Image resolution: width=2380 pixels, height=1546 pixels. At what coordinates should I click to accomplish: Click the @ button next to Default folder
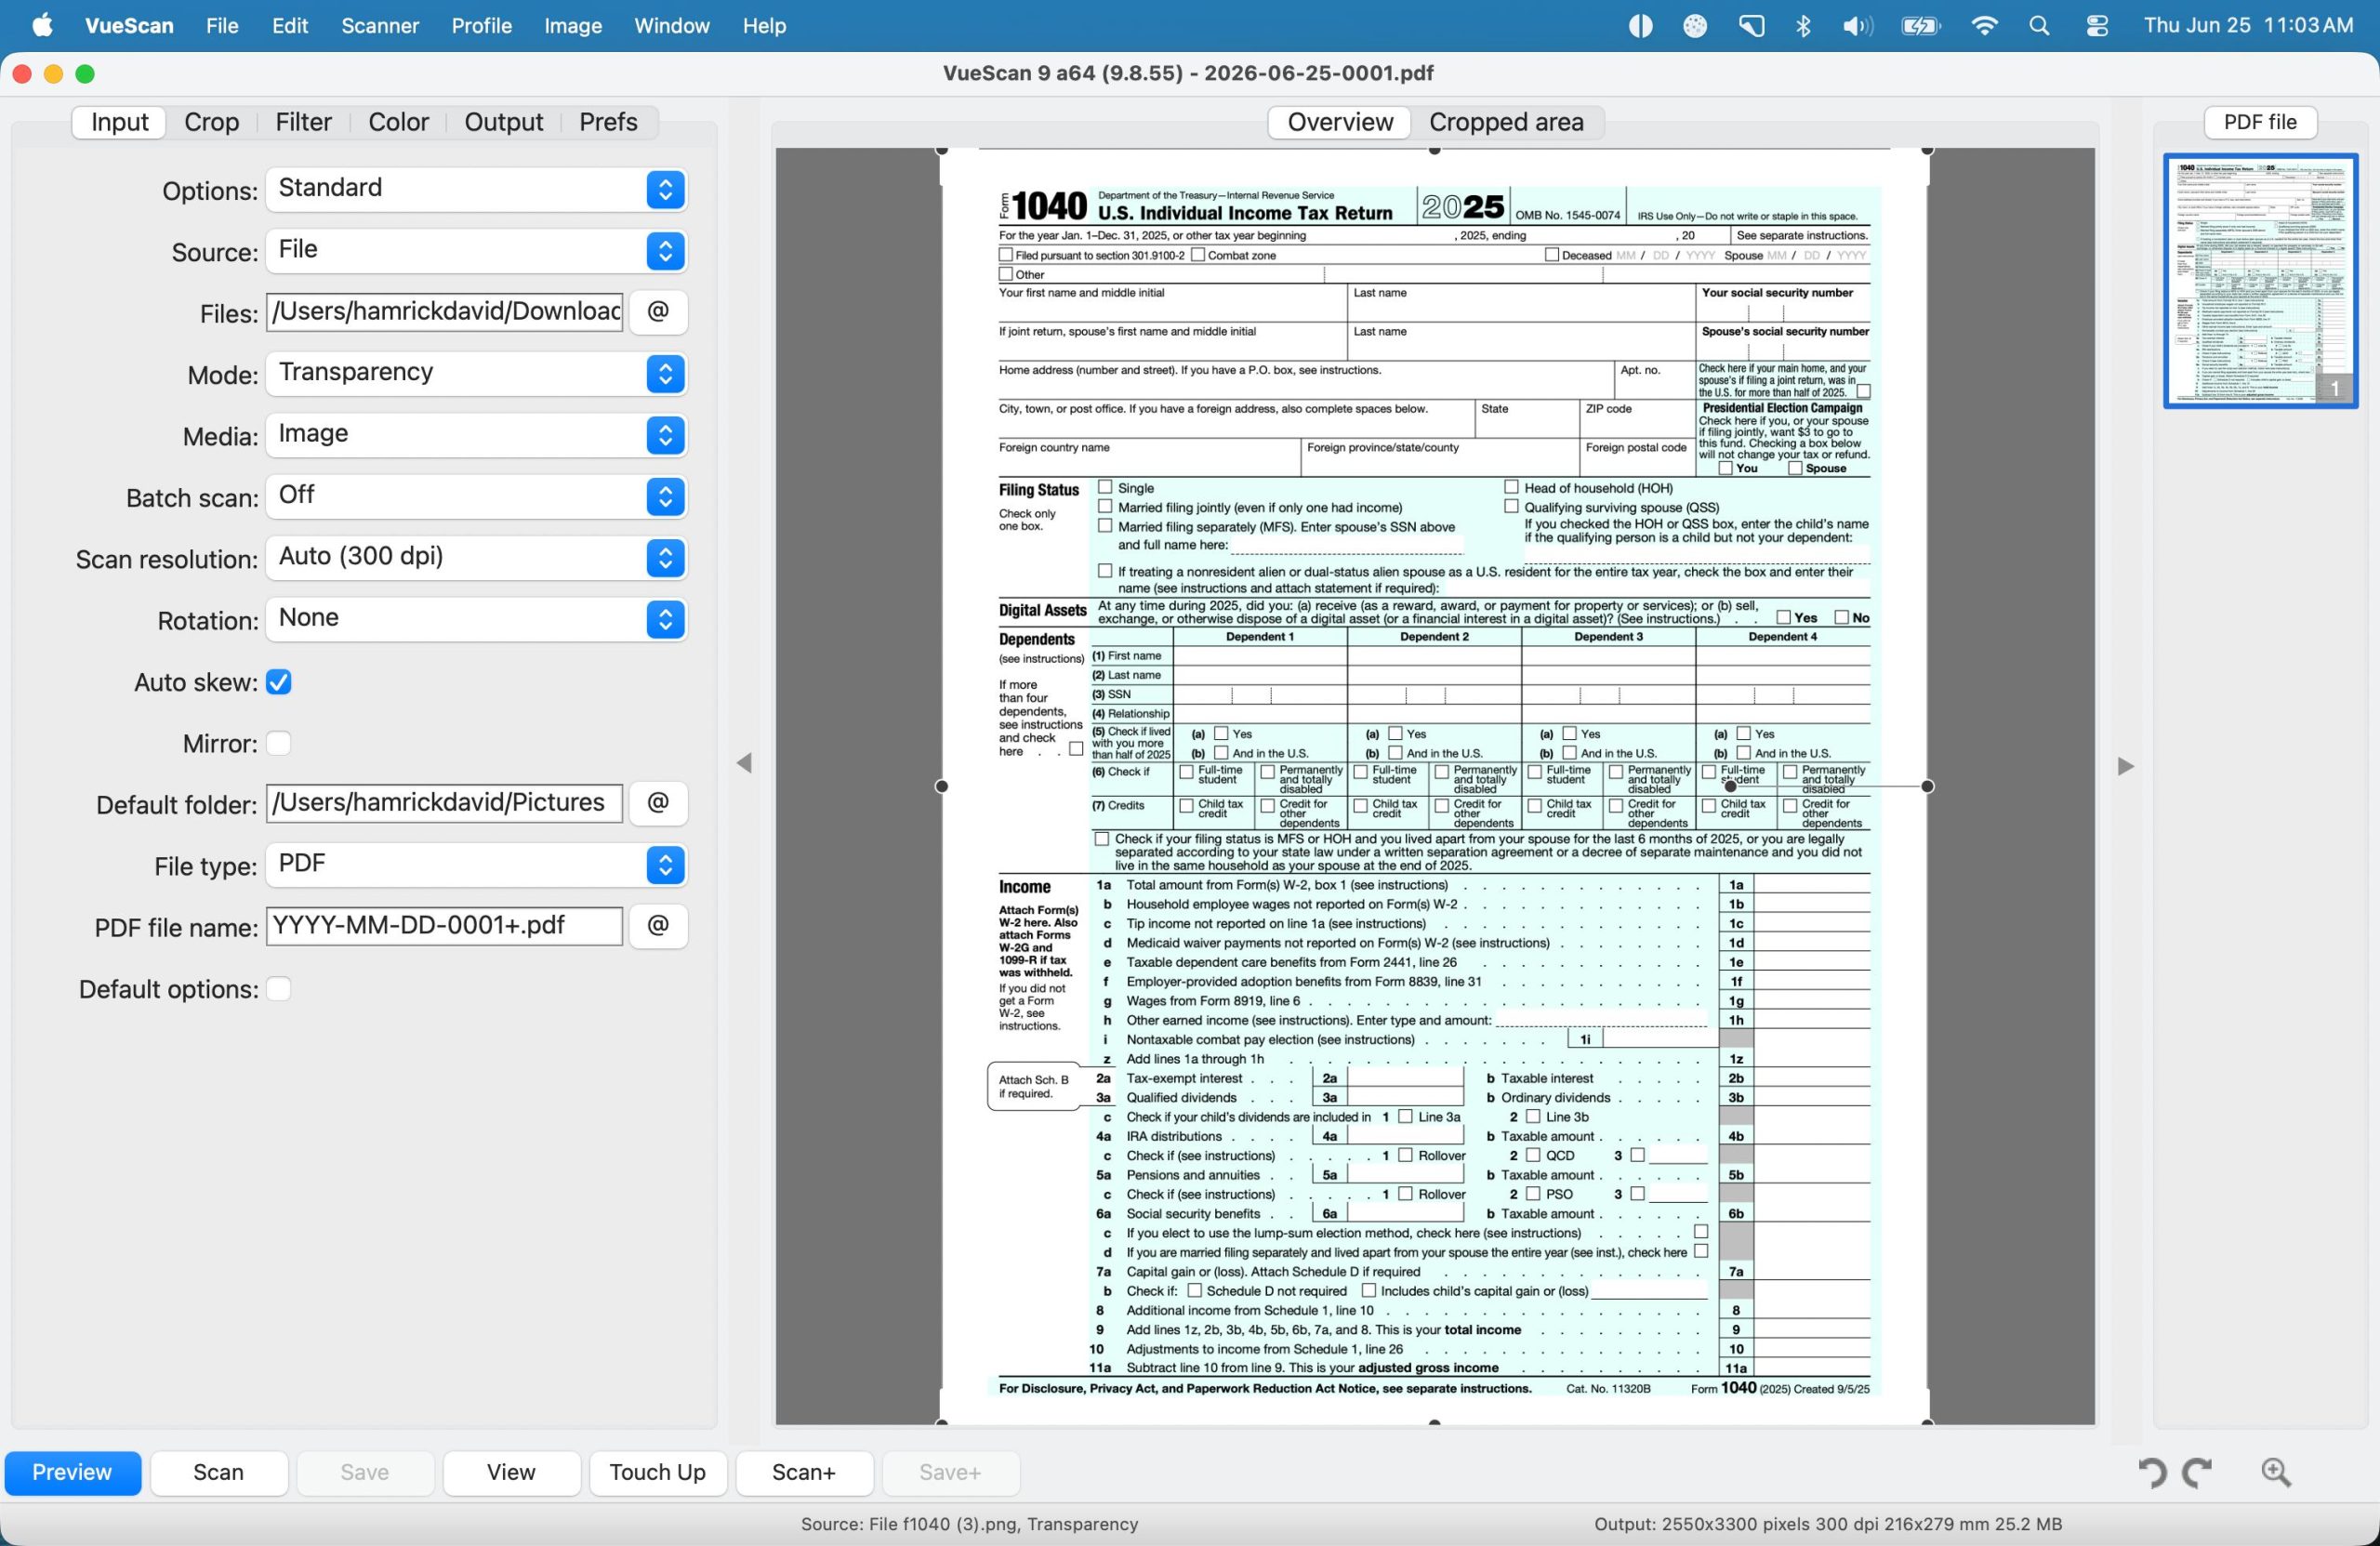(658, 803)
